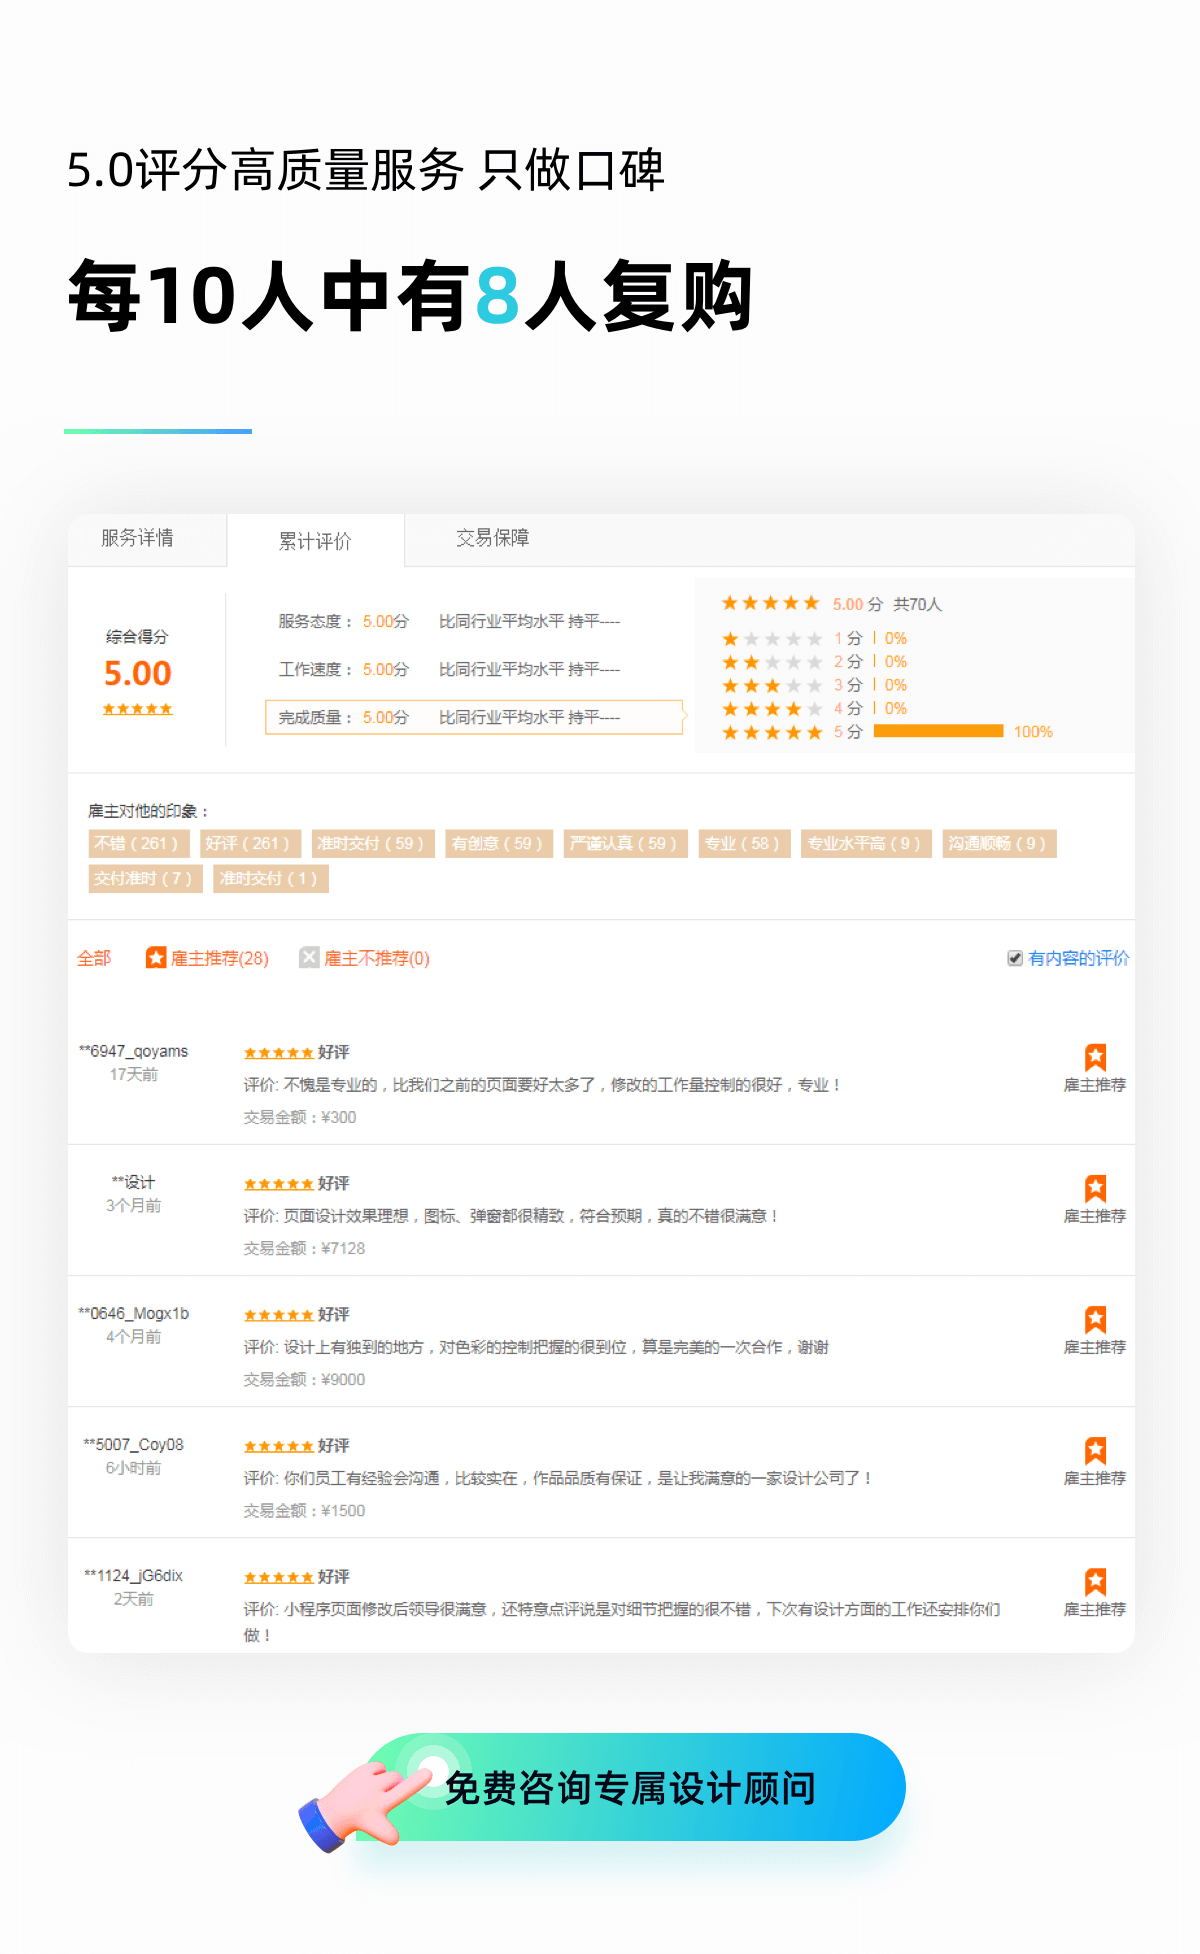Select the 累计评价 tab

315,541
